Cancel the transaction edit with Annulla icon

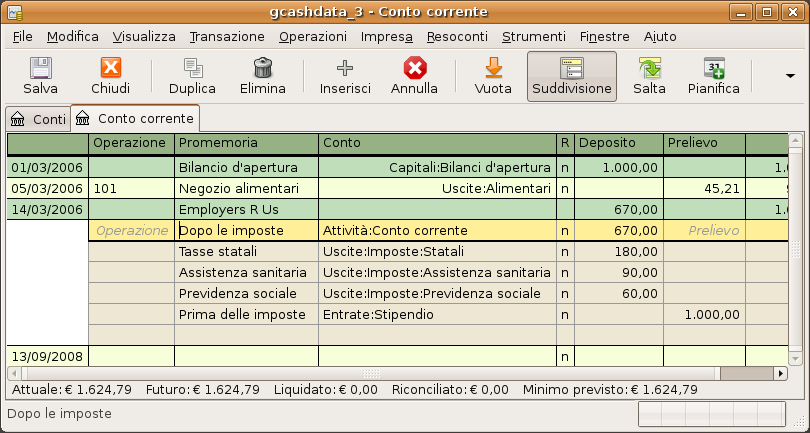click(x=414, y=68)
